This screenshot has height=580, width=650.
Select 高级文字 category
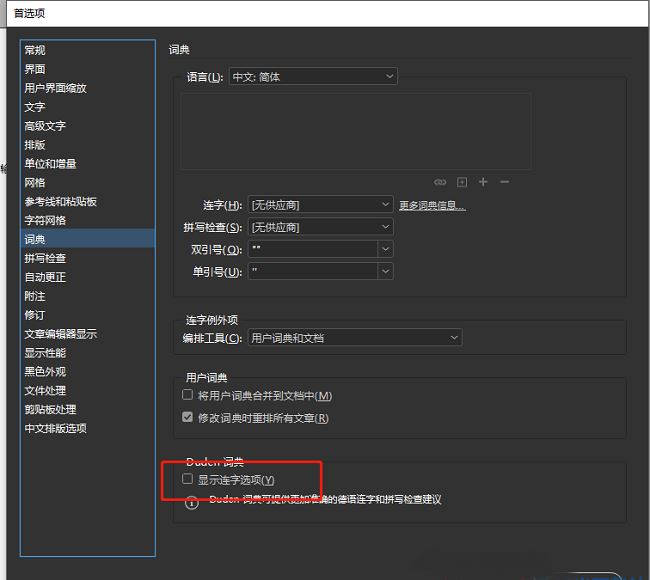click(88, 126)
